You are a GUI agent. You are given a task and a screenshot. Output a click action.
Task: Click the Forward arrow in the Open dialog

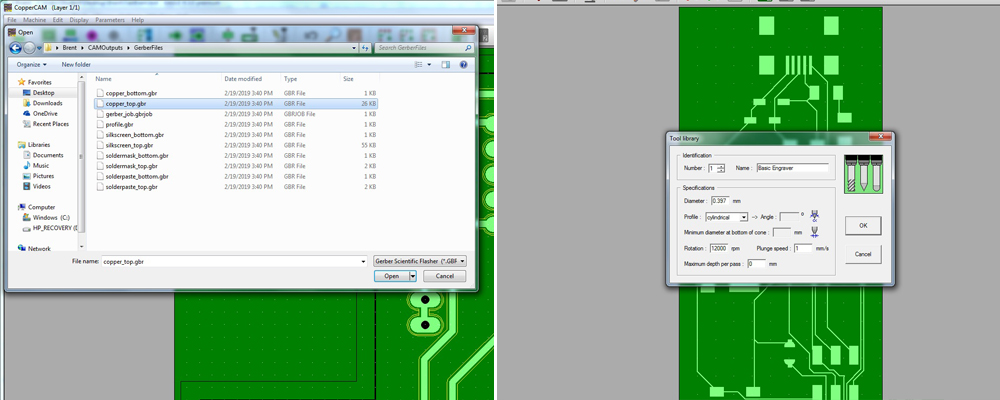click(x=29, y=48)
